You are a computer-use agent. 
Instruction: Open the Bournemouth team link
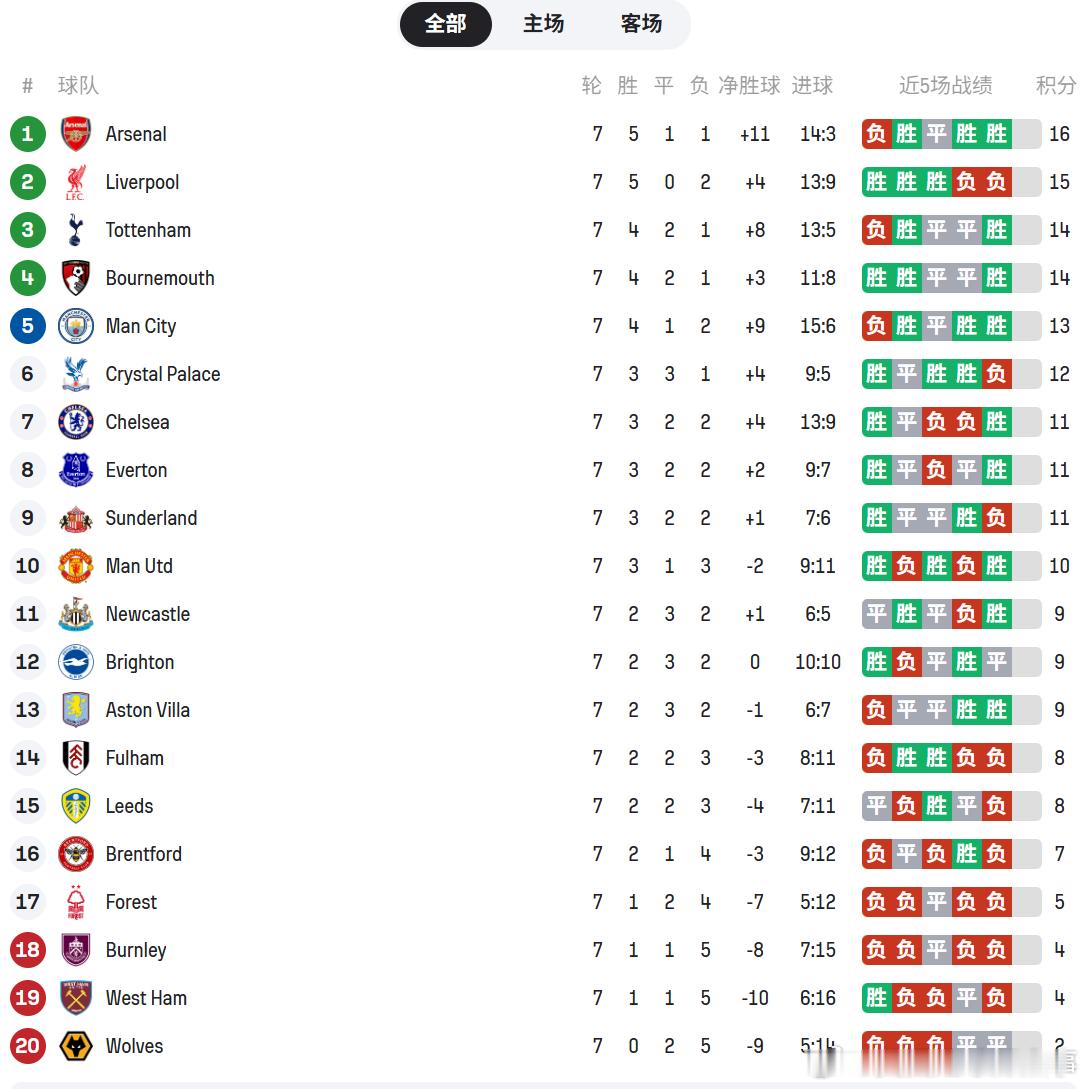click(160, 278)
